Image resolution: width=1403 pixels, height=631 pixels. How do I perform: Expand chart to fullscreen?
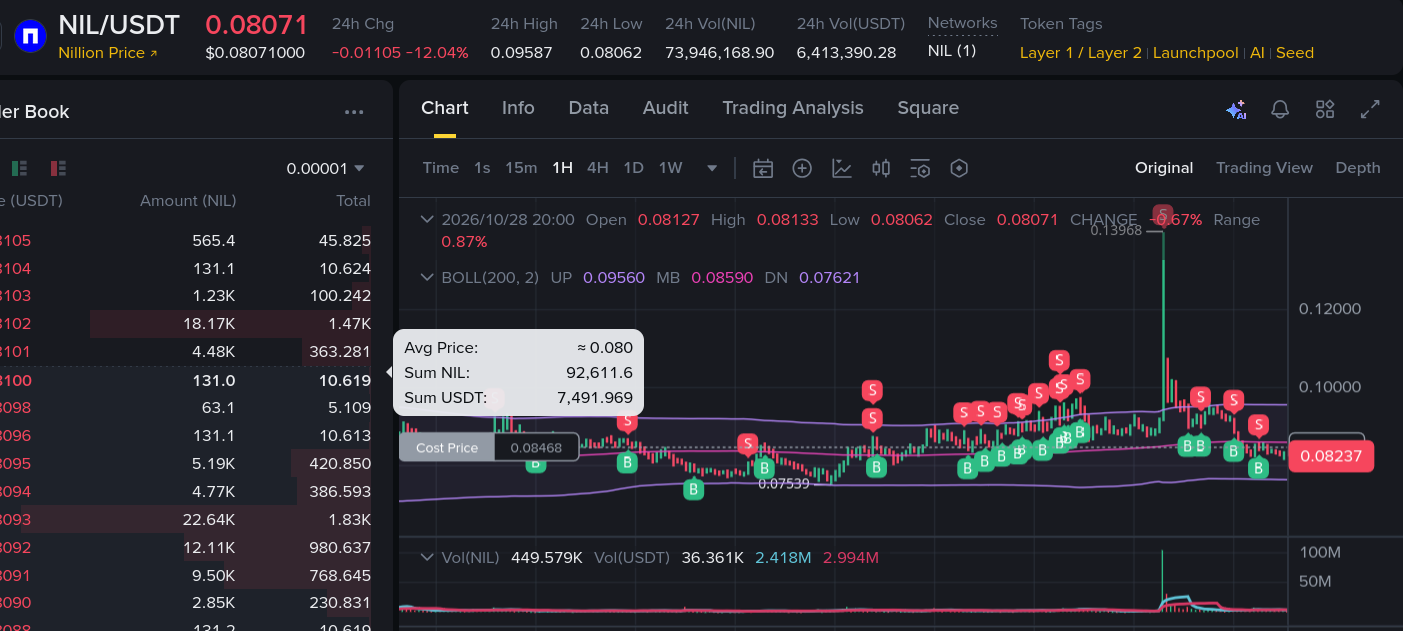(x=1370, y=110)
